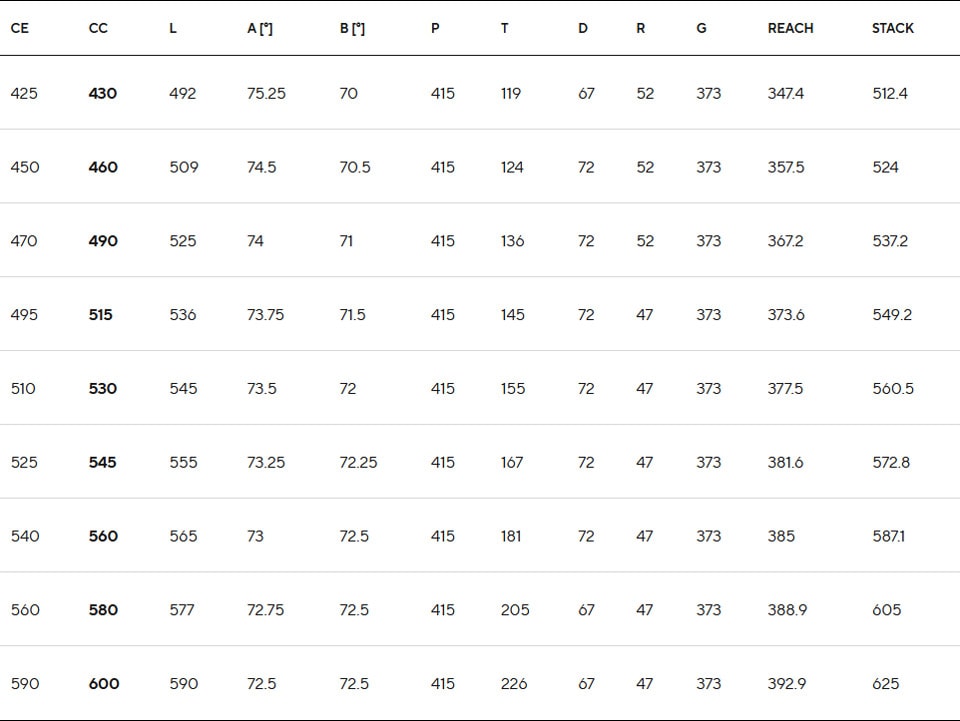
Task: Click the B [°] column header
Action: (352, 28)
